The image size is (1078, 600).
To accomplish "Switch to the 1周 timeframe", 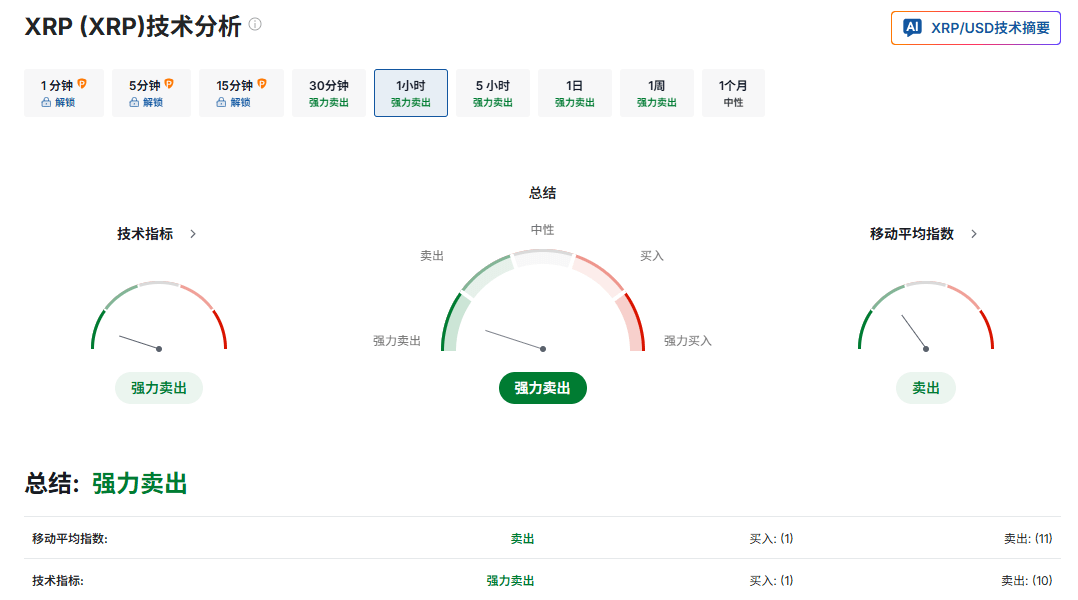I will pos(657,93).
